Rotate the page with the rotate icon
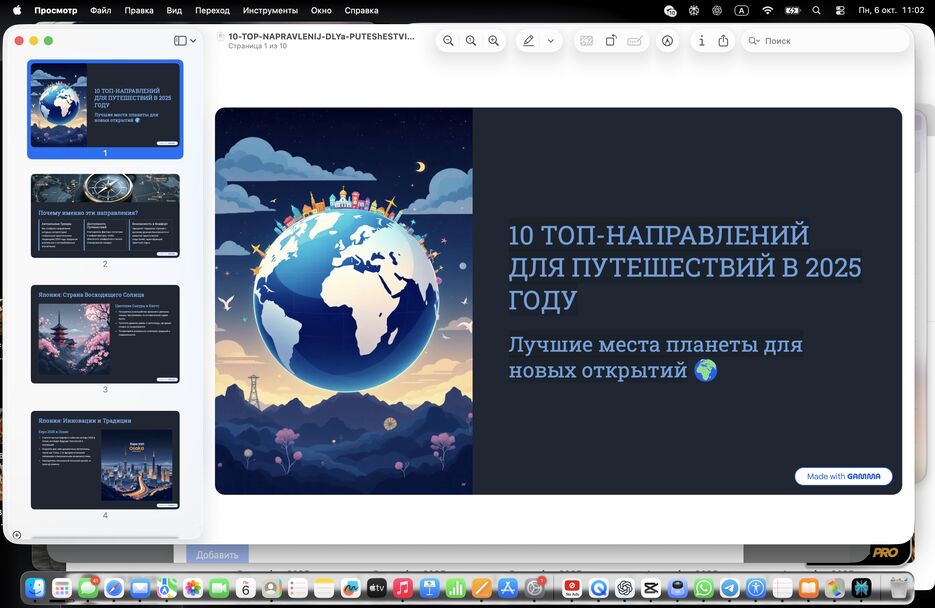Viewport: 935px width, 608px height. pyautogui.click(x=611, y=40)
